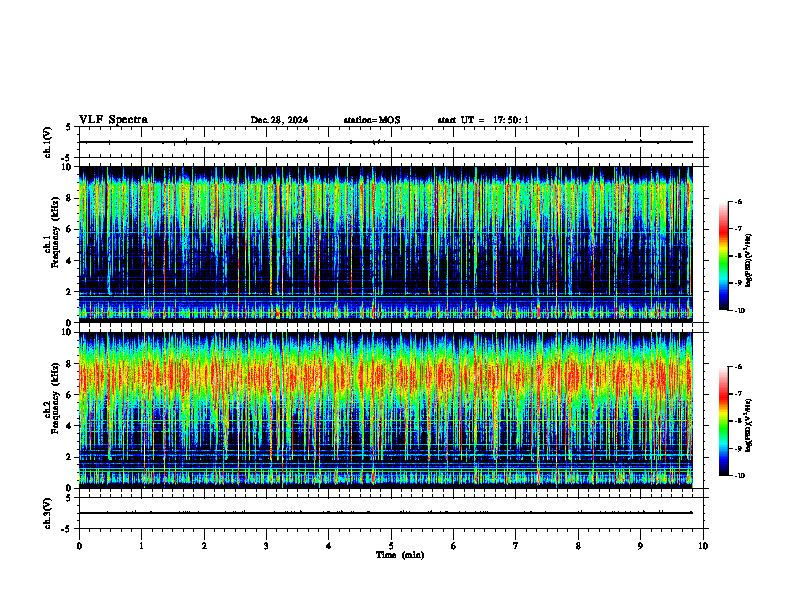Click the time axis tick label "7"

coord(516,546)
